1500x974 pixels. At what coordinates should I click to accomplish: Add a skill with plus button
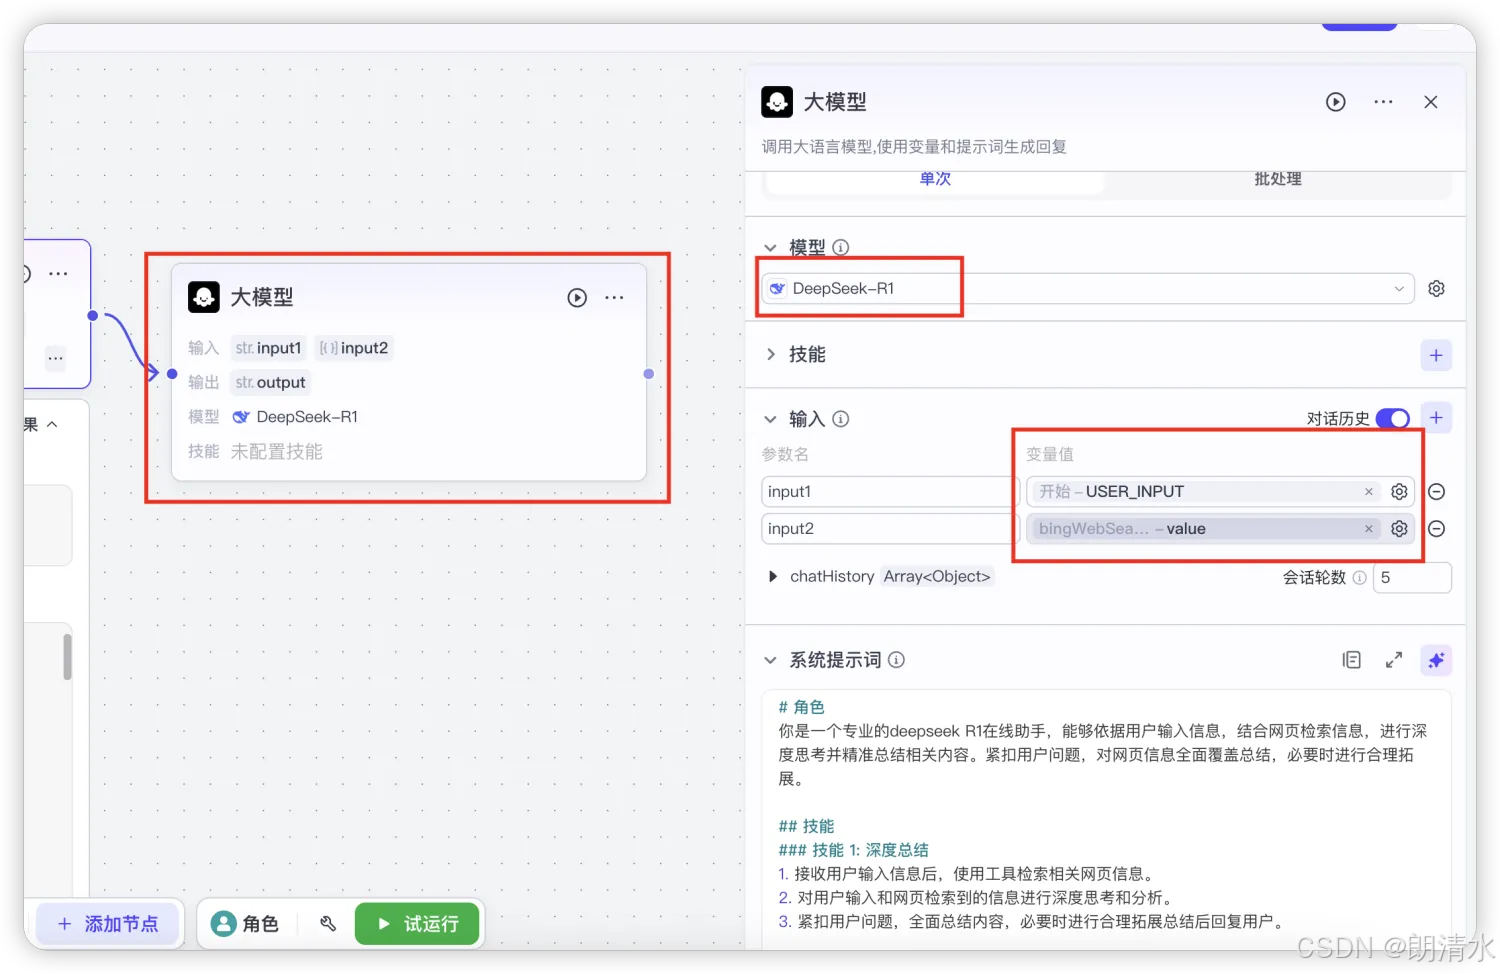(x=1436, y=355)
